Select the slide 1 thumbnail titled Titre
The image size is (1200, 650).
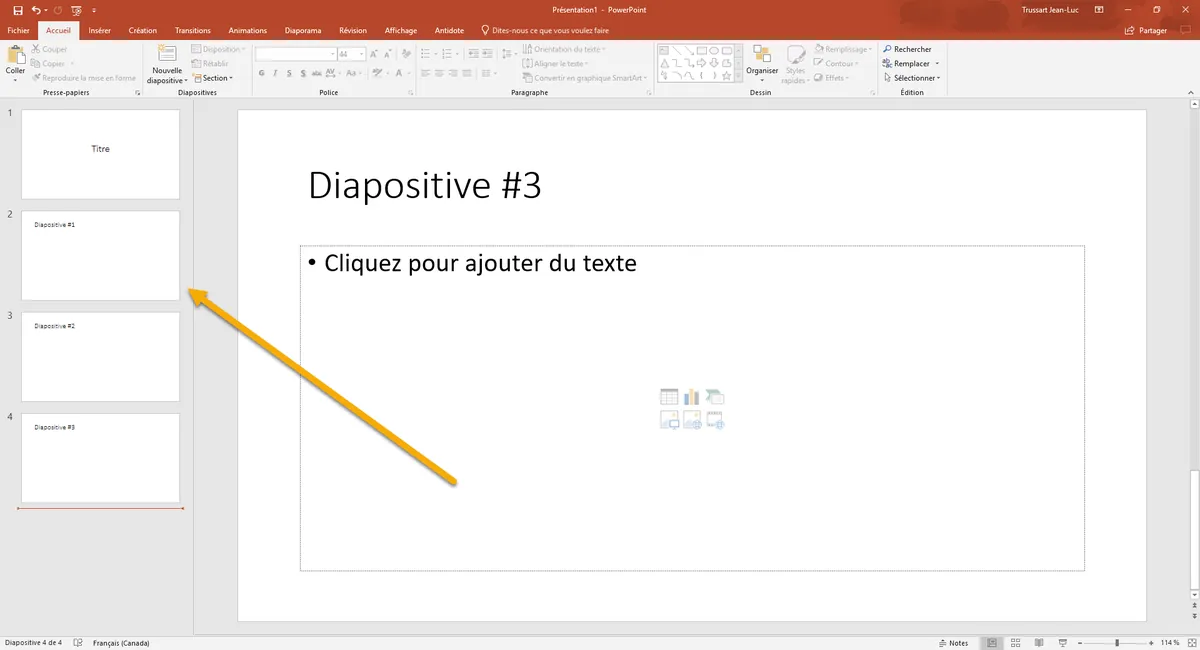100,154
